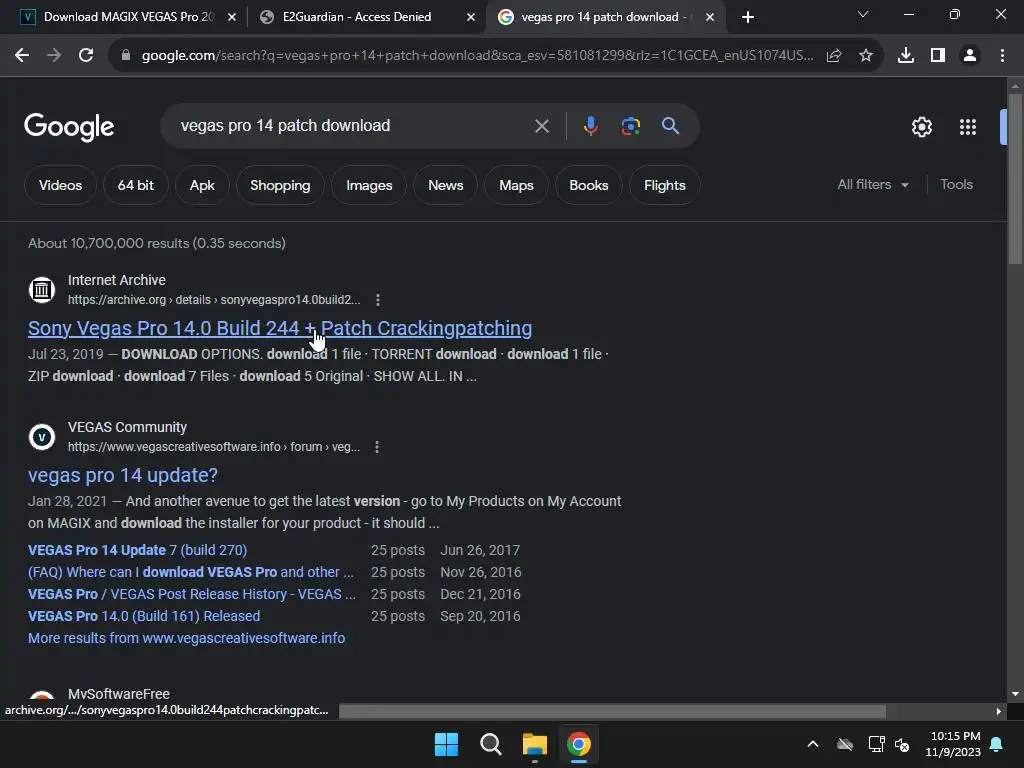Image resolution: width=1024 pixels, height=768 pixels.
Task: Open VEGAS Pro 14 Update 7 sublink
Action: 137,551
